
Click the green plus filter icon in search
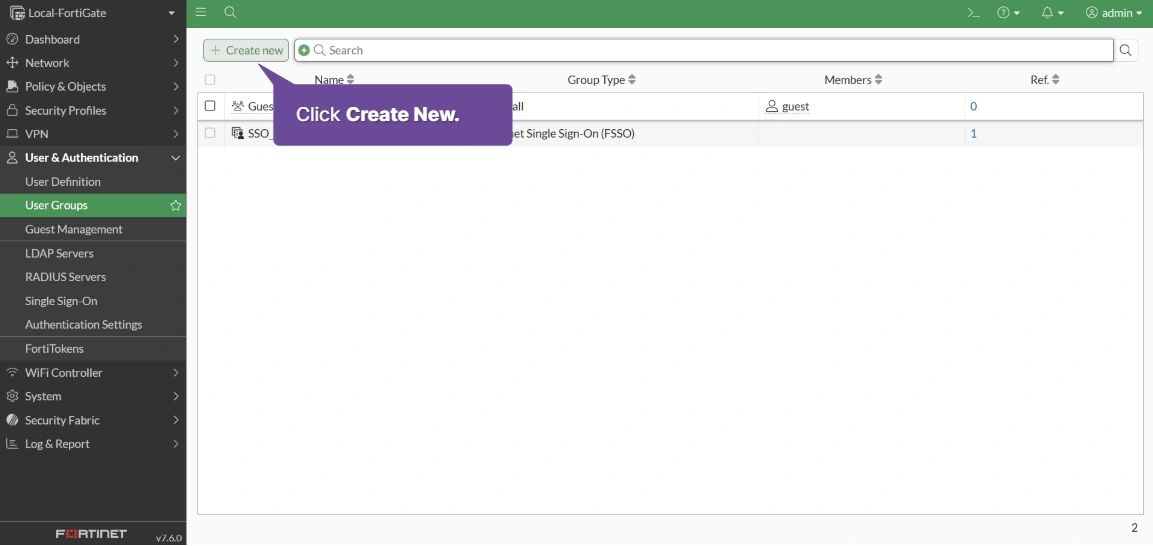click(304, 50)
